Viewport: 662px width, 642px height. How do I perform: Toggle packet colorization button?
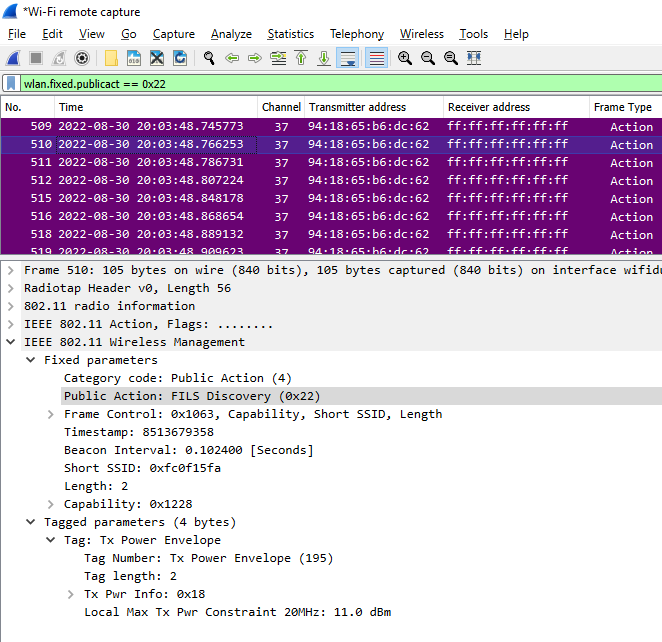376,58
